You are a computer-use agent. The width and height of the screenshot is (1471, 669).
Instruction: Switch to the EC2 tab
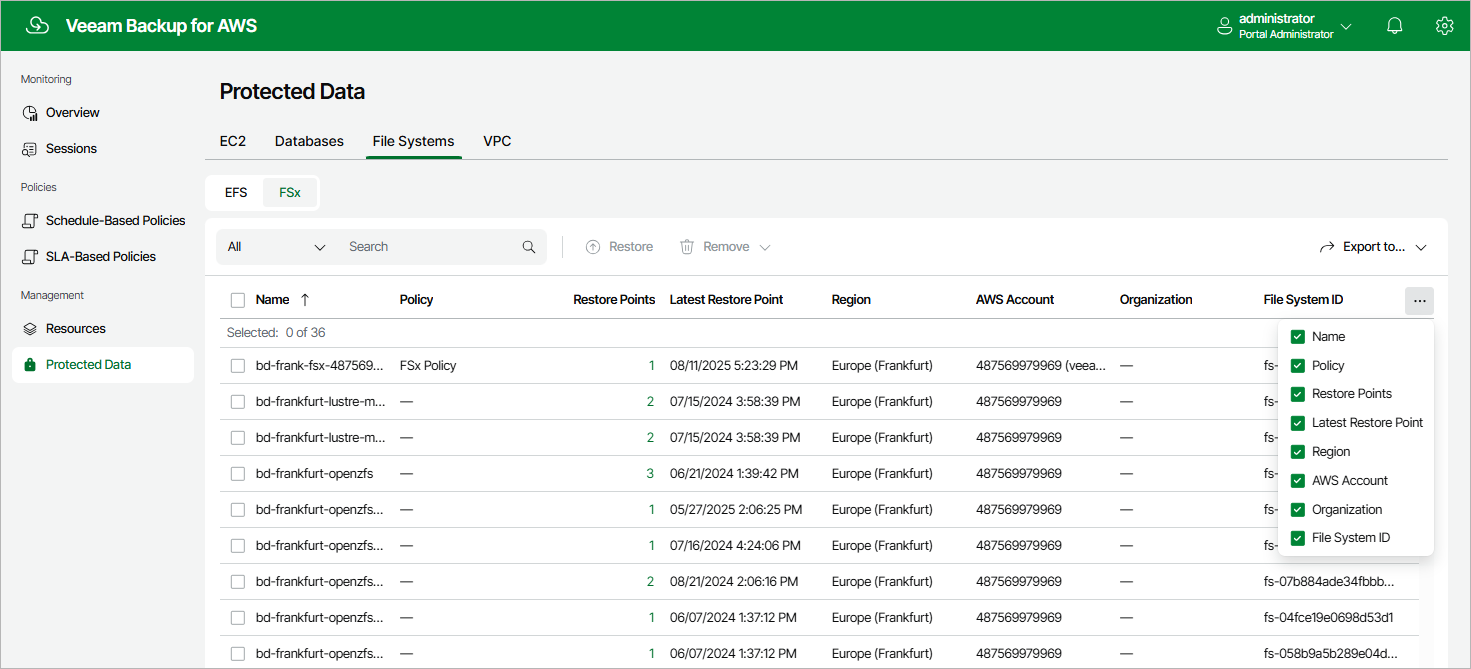pos(233,141)
